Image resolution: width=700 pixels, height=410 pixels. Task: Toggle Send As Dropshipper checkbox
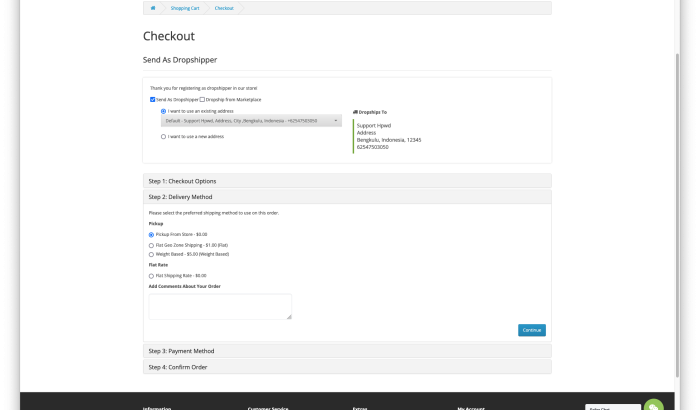coord(153,100)
